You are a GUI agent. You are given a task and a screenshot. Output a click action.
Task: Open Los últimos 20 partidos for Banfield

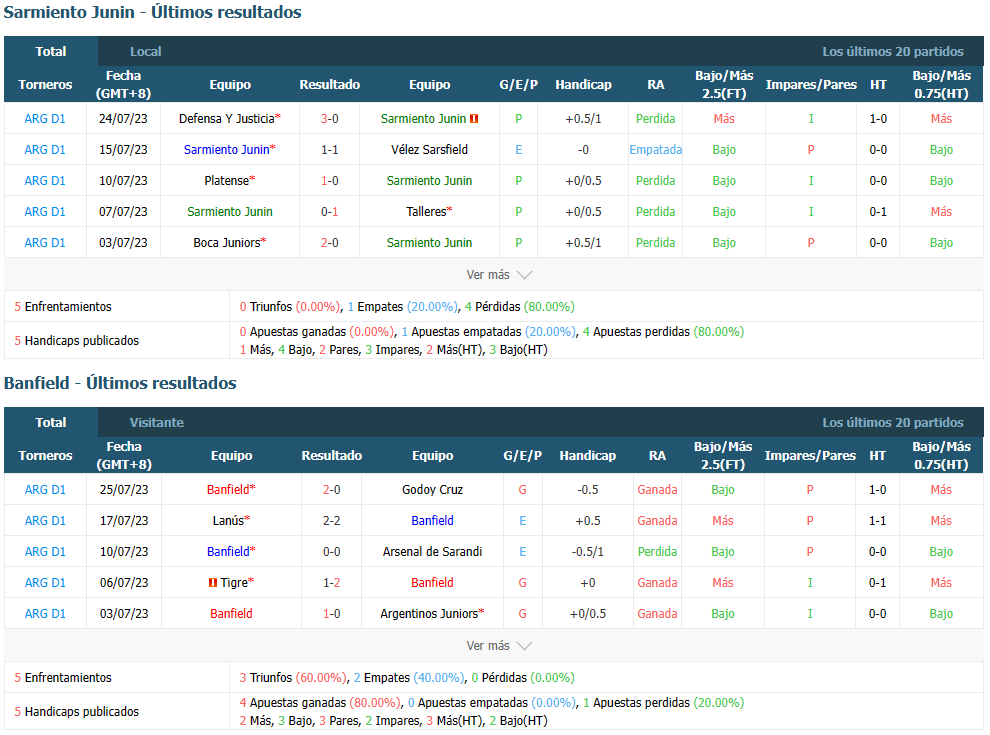point(893,422)
